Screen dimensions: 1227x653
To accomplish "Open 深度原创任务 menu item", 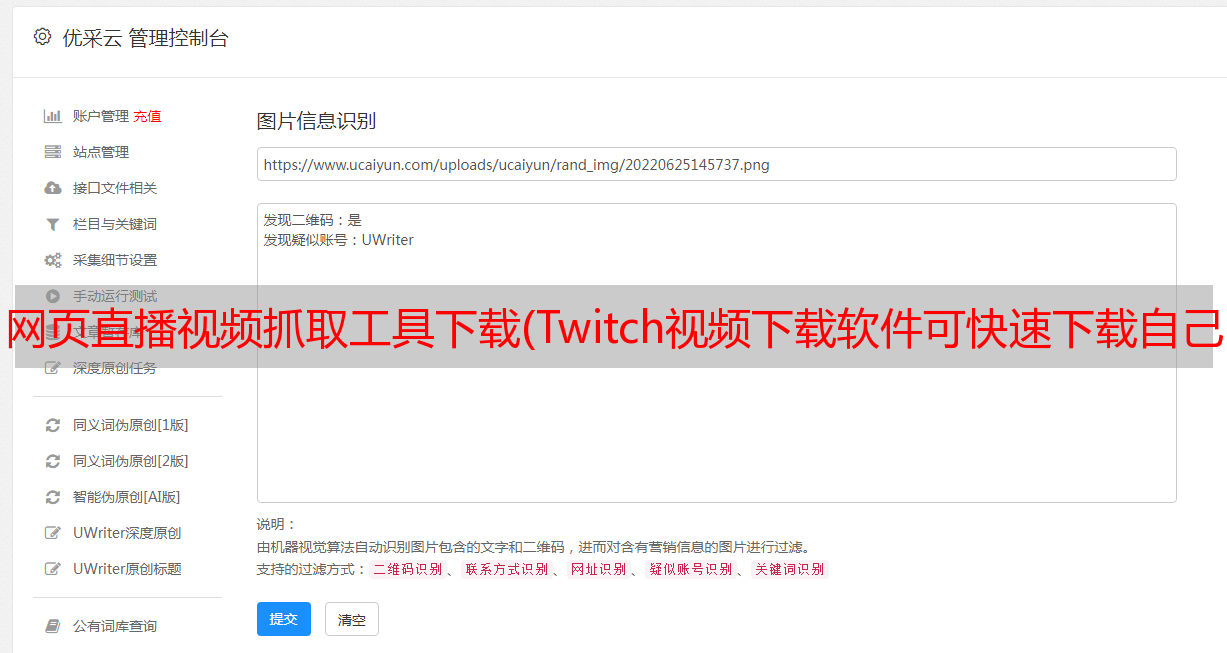I will tap(115, 368).
